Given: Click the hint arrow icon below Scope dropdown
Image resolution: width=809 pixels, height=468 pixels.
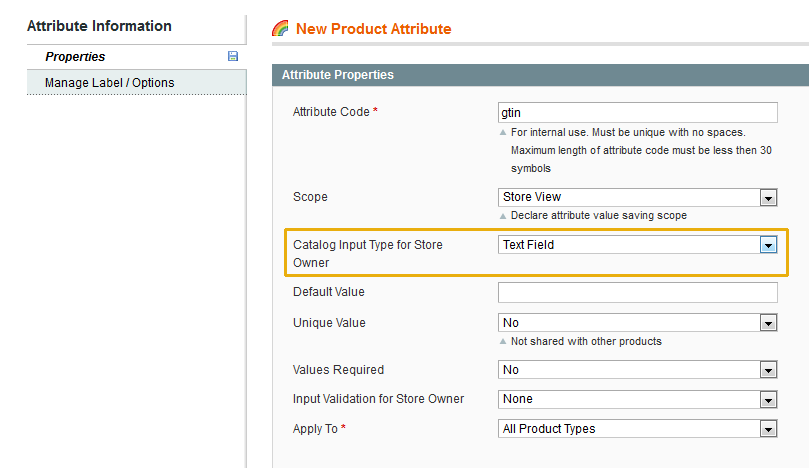Looking at the screenshot, I should pos(503,216).
